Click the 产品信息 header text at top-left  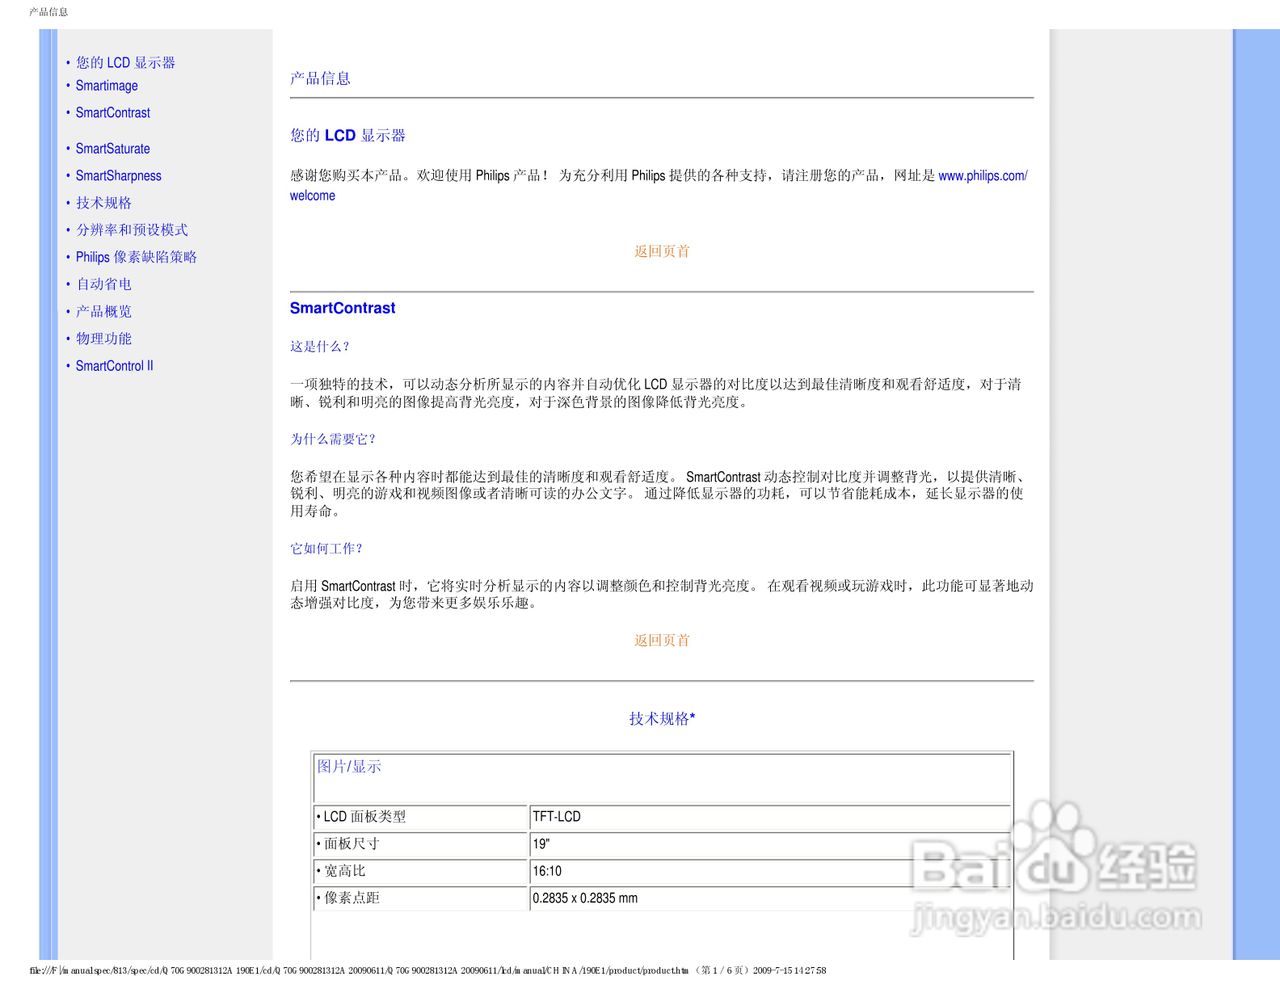[x=48, y=12]
